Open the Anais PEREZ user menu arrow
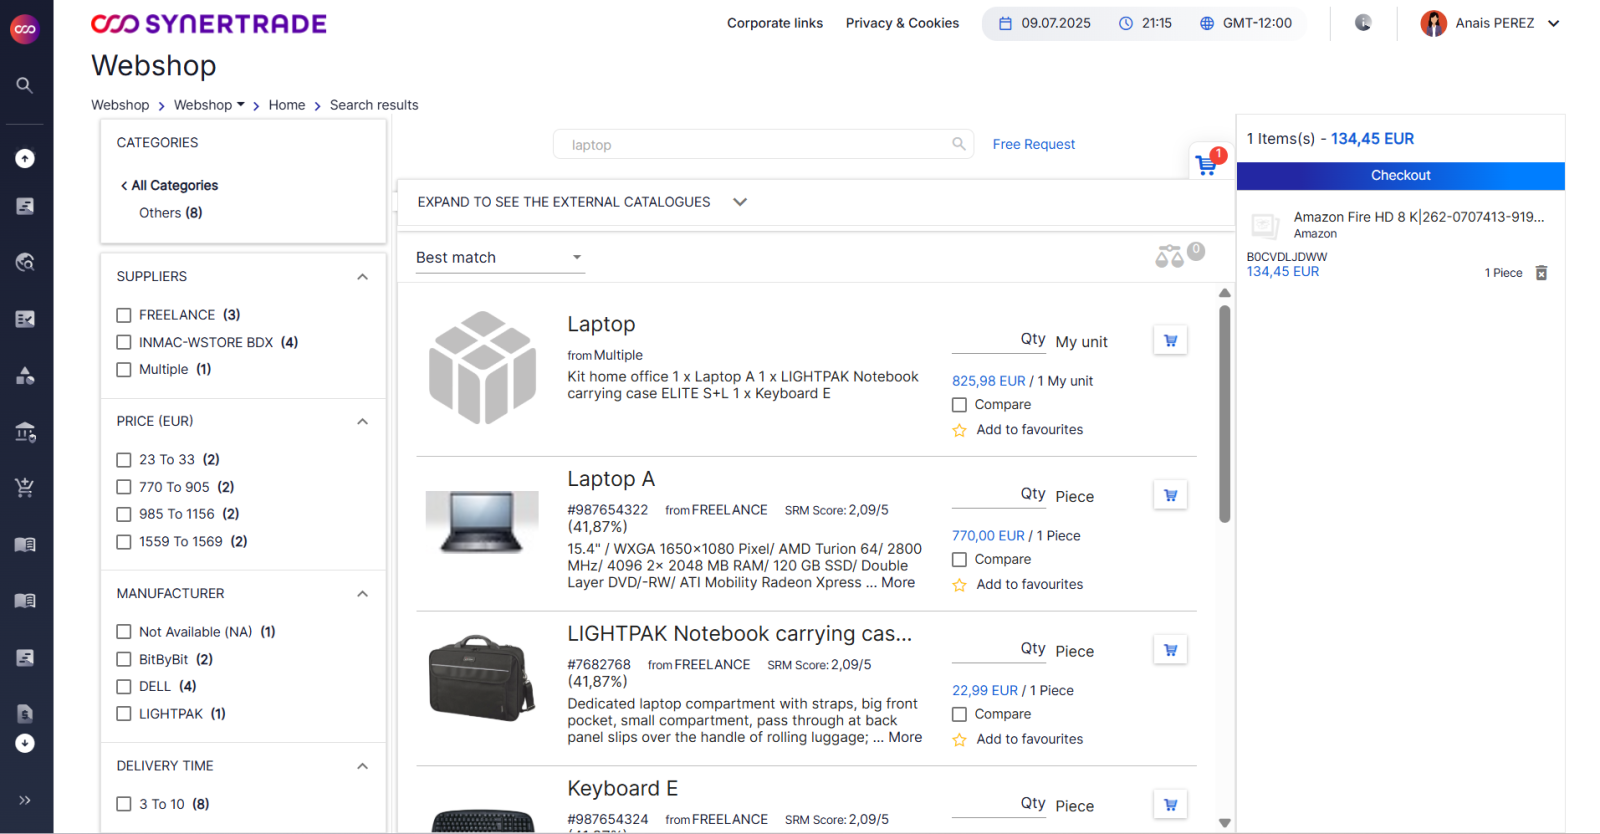Screen dimensions: 1600x834 (x=1553, y=23)
